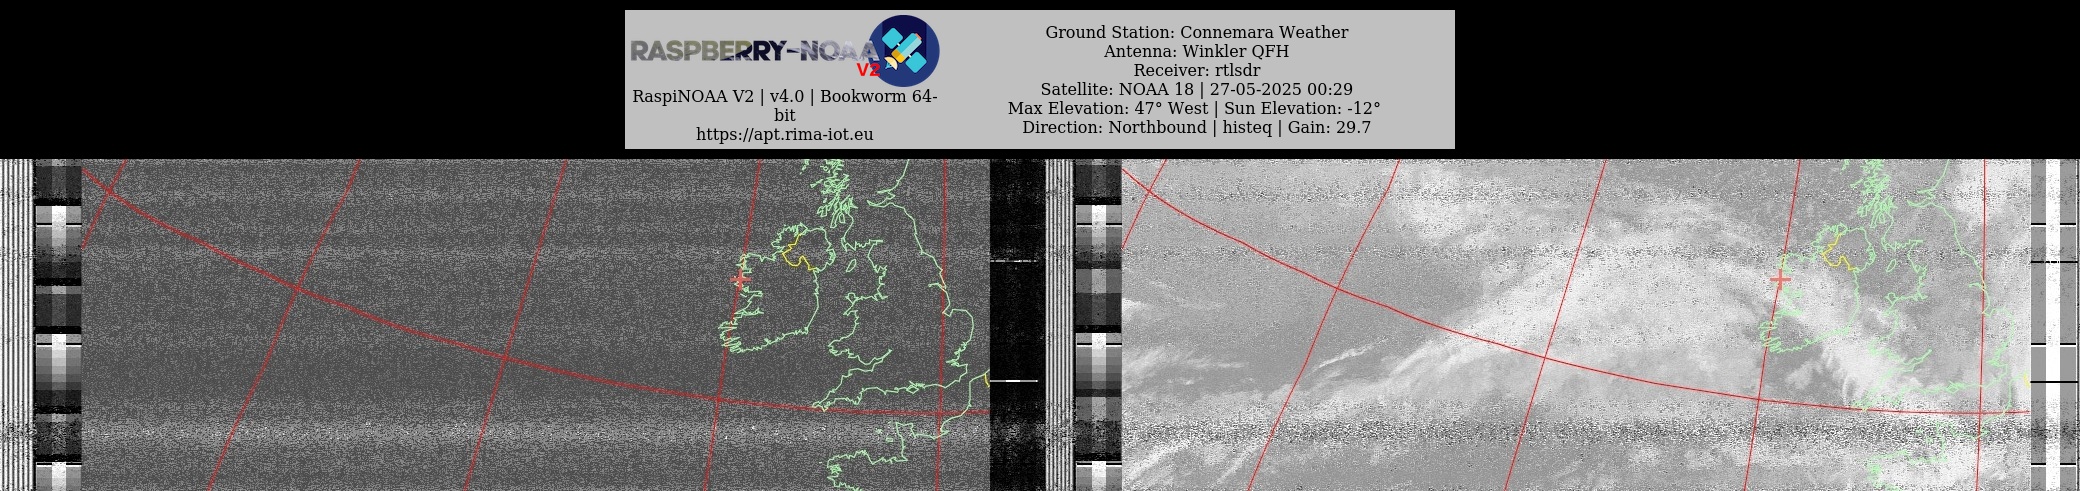Click the 'Antenna: Winkler QFH' line
The width and height of the screenshot is (2080, 491).
1196,51
